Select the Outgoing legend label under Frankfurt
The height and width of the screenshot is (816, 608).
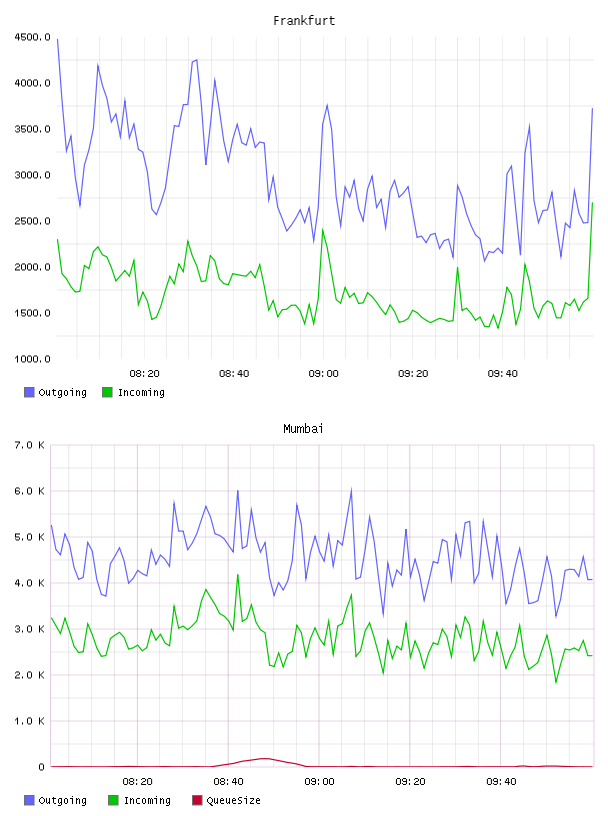62,393
